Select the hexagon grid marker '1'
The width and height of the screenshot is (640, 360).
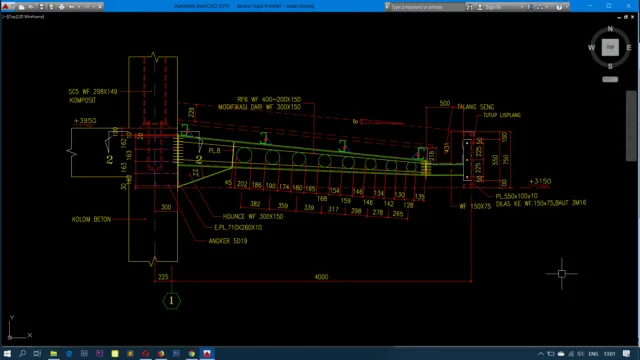[x=171, y=301]
